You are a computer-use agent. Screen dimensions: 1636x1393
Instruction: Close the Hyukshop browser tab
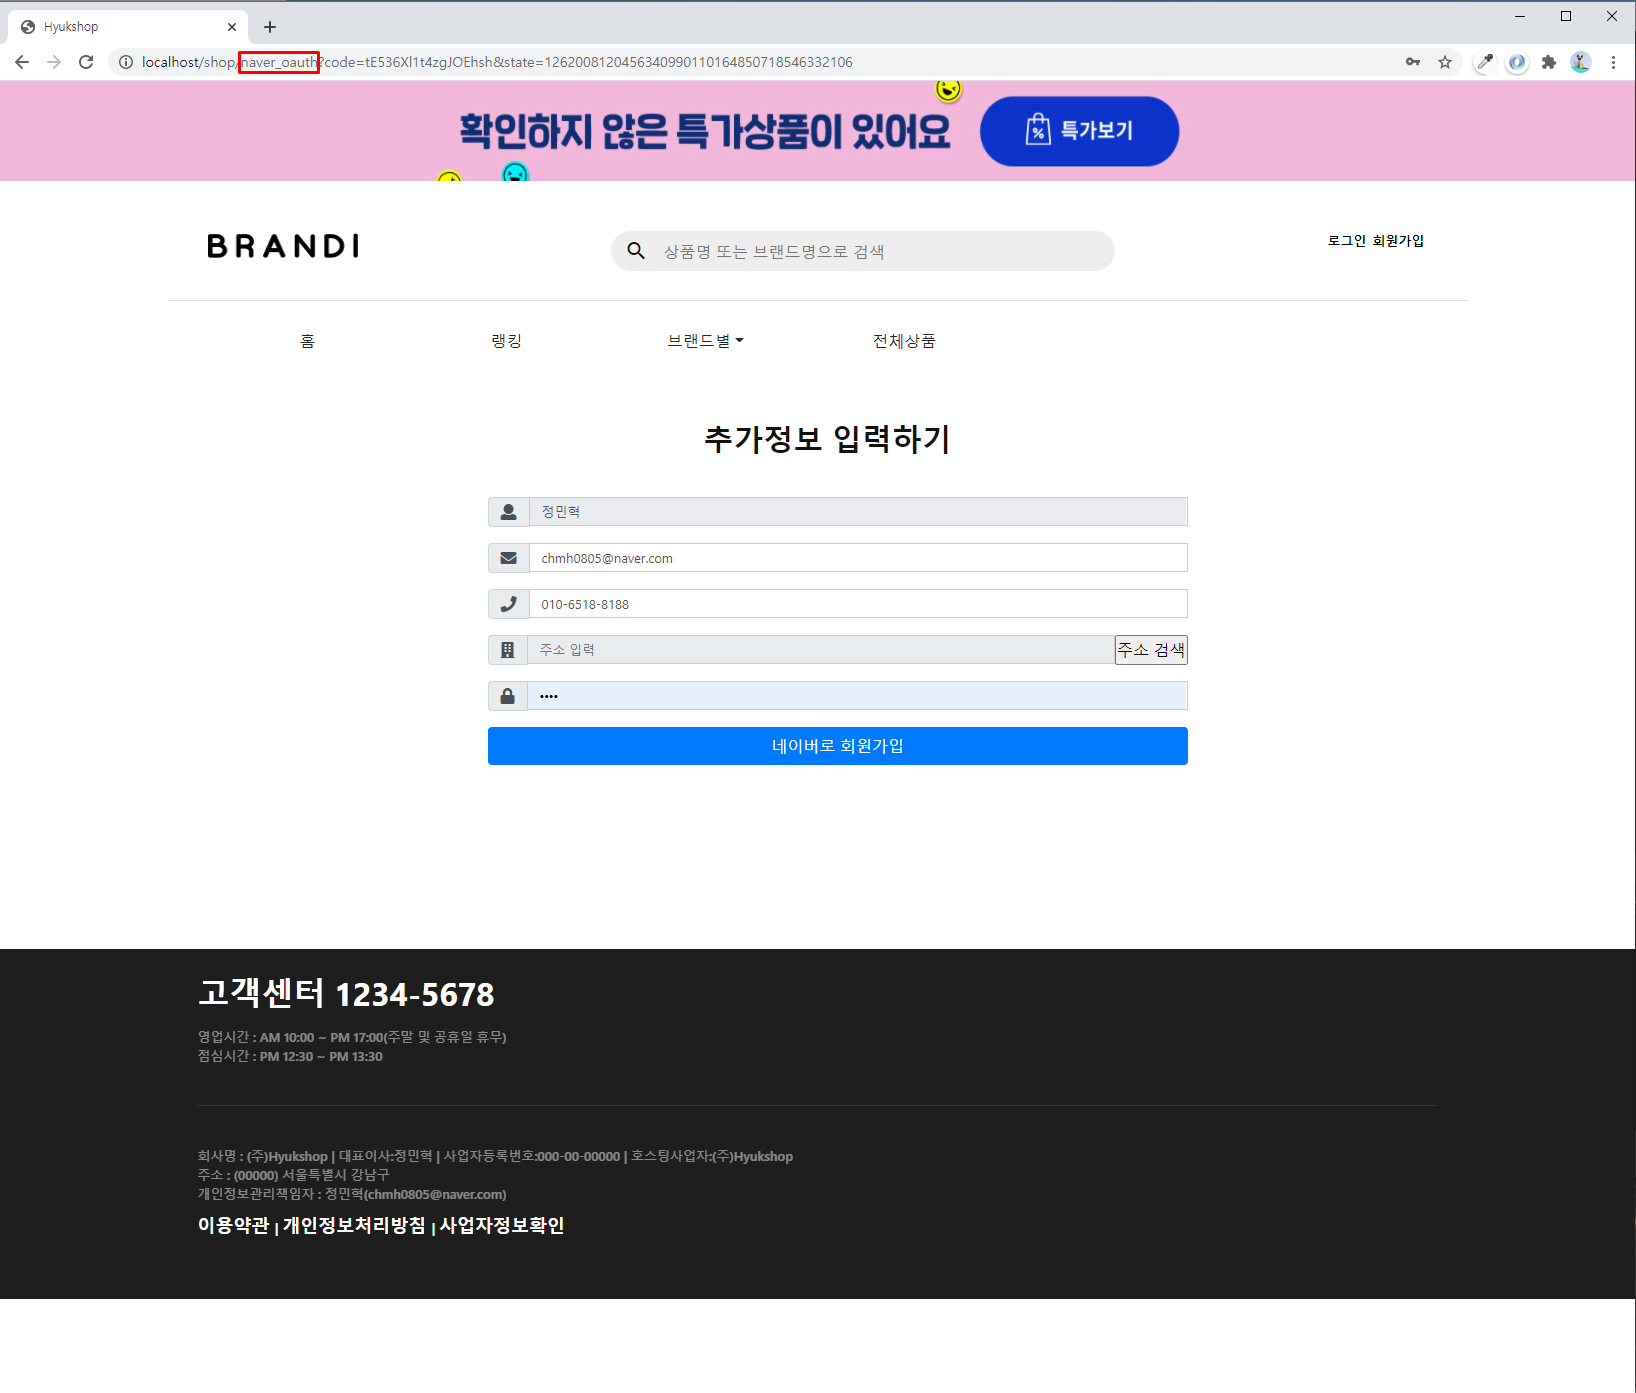[x=232, y=27]
